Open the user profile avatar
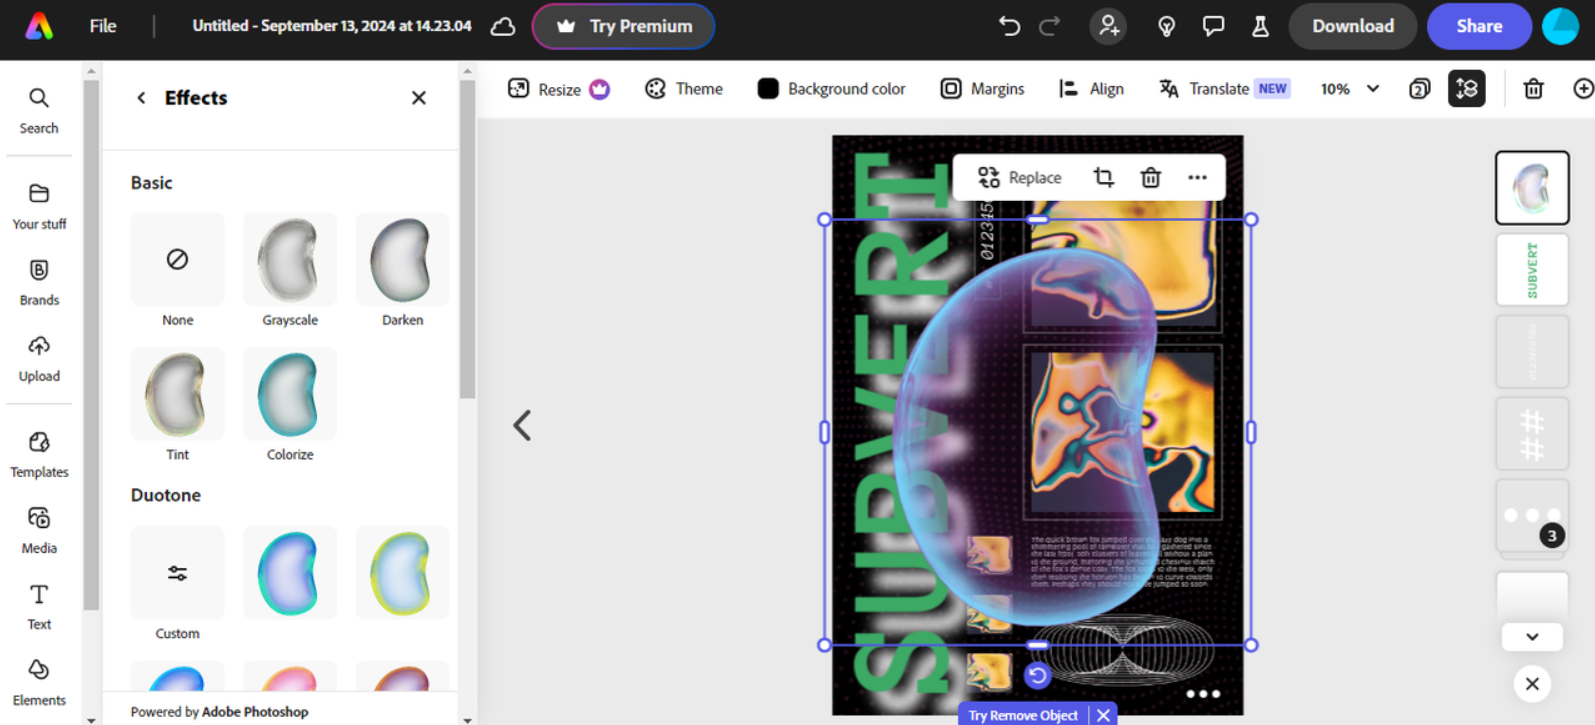This screenshot has height=725, width=1595. [x=1560, y=26]
